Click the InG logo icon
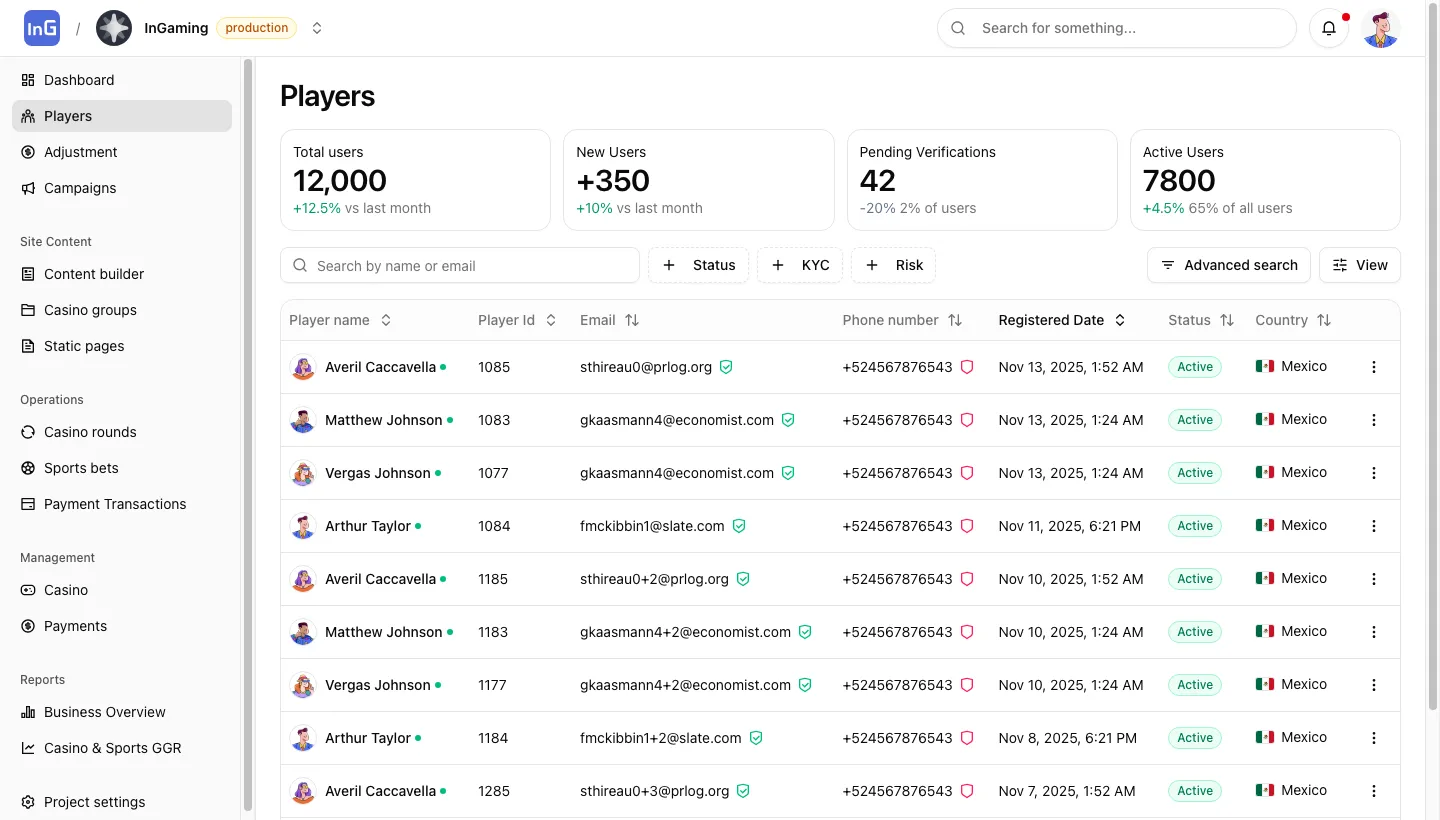The height and width of the screenshot is (820, 1440). click(42, 28)
